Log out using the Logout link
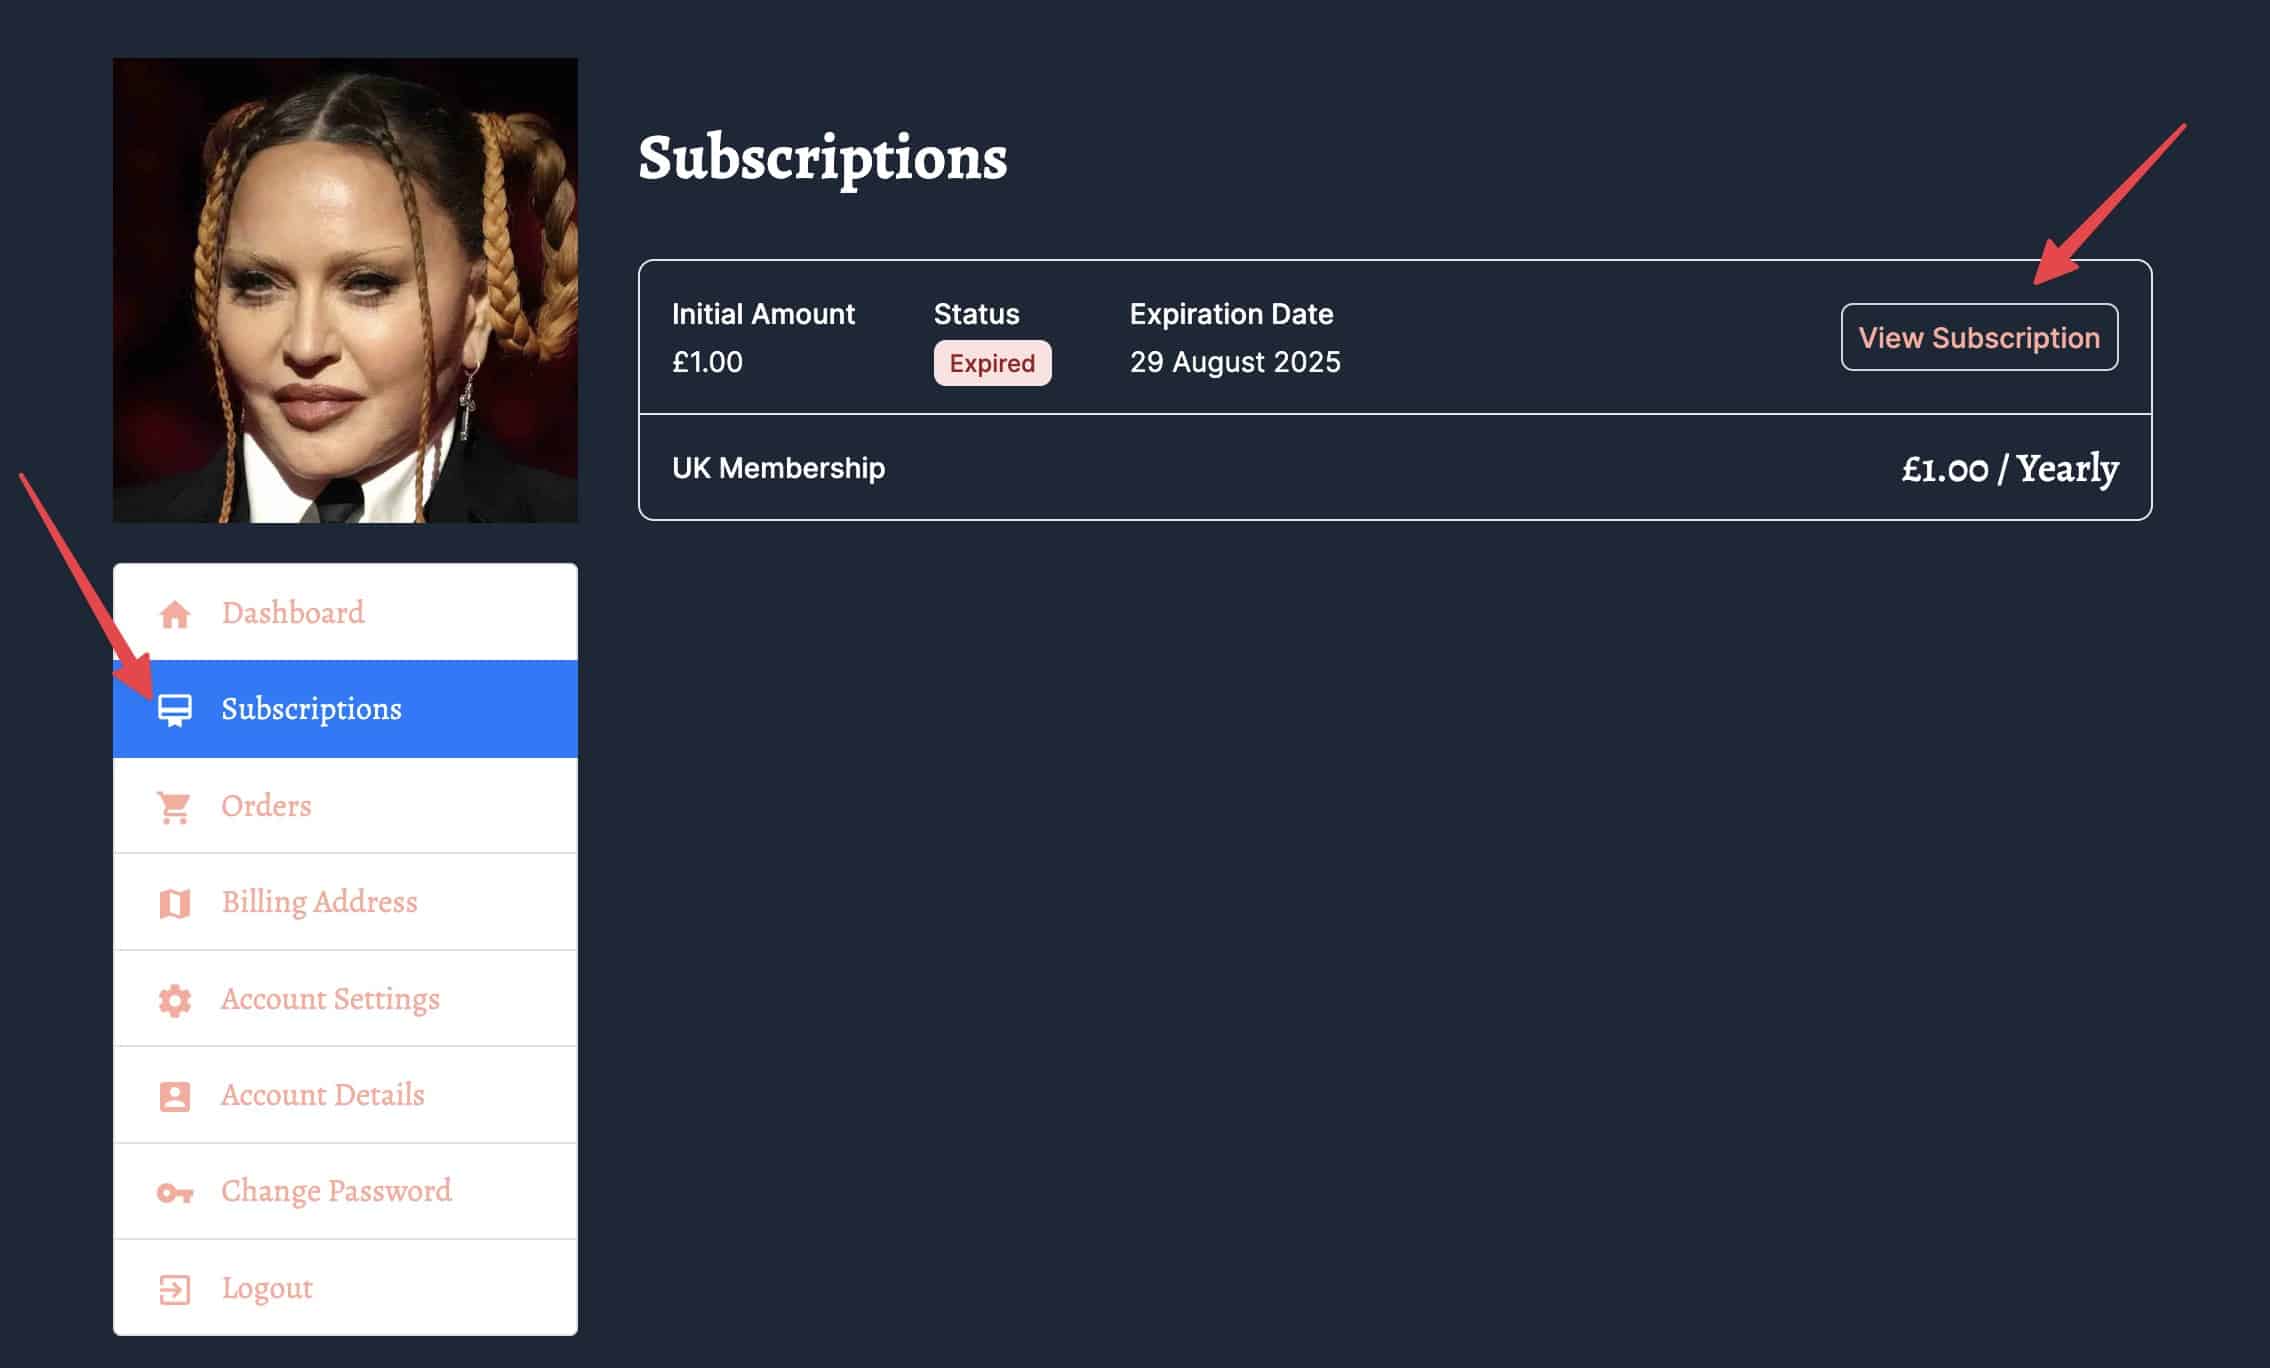The width and height of the screenshot is (2270, 1368). tap(345, 1288)
